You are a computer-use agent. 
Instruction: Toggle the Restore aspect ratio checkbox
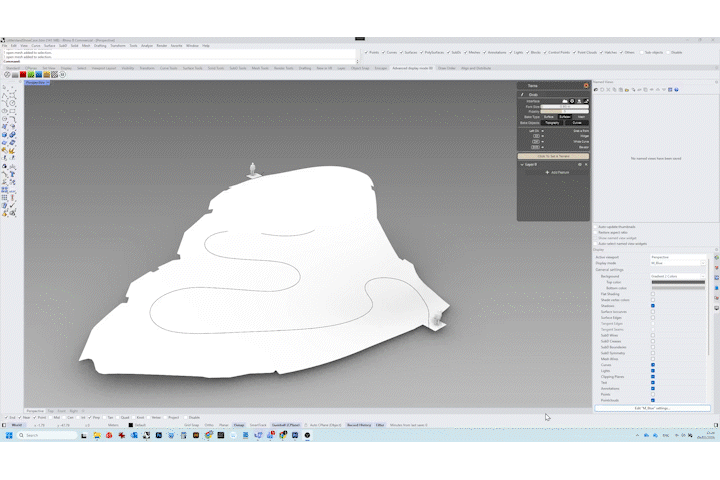coord(596,232)
